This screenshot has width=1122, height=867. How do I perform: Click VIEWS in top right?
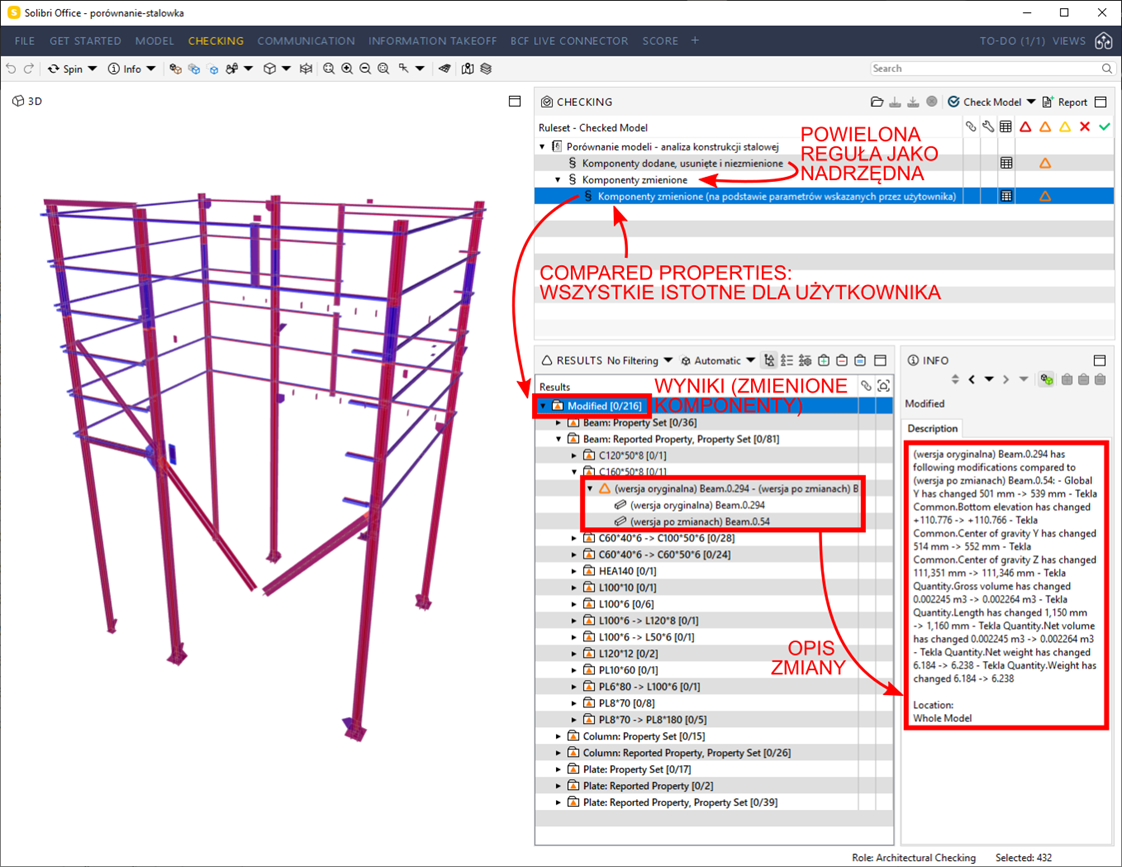point(1069,41)
